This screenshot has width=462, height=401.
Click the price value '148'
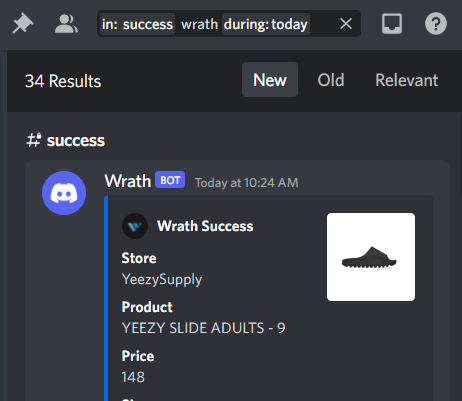coord(133,377)
